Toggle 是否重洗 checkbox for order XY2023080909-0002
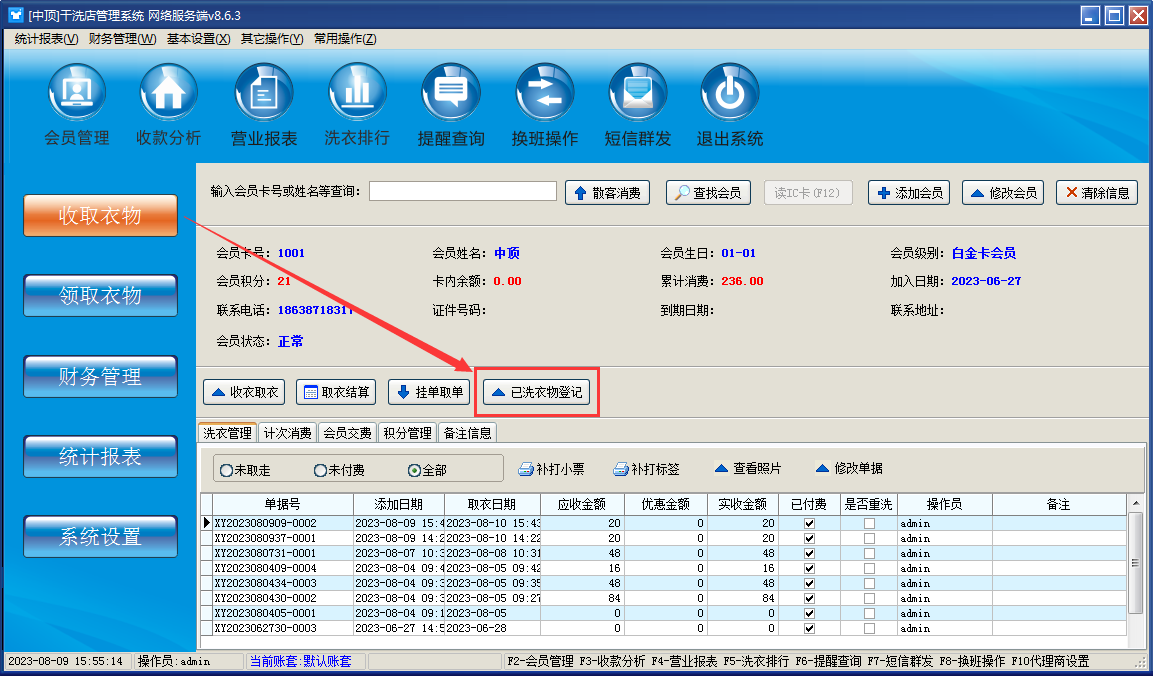 [869, 523]
